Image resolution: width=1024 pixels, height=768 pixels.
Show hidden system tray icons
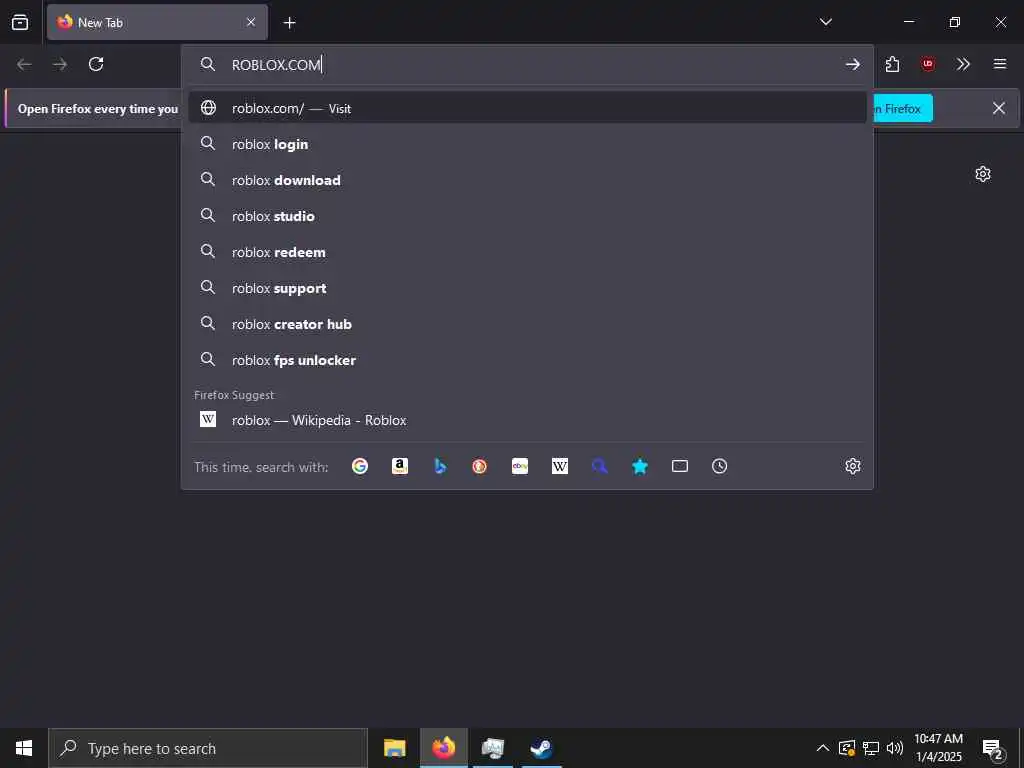coord(823,748)
